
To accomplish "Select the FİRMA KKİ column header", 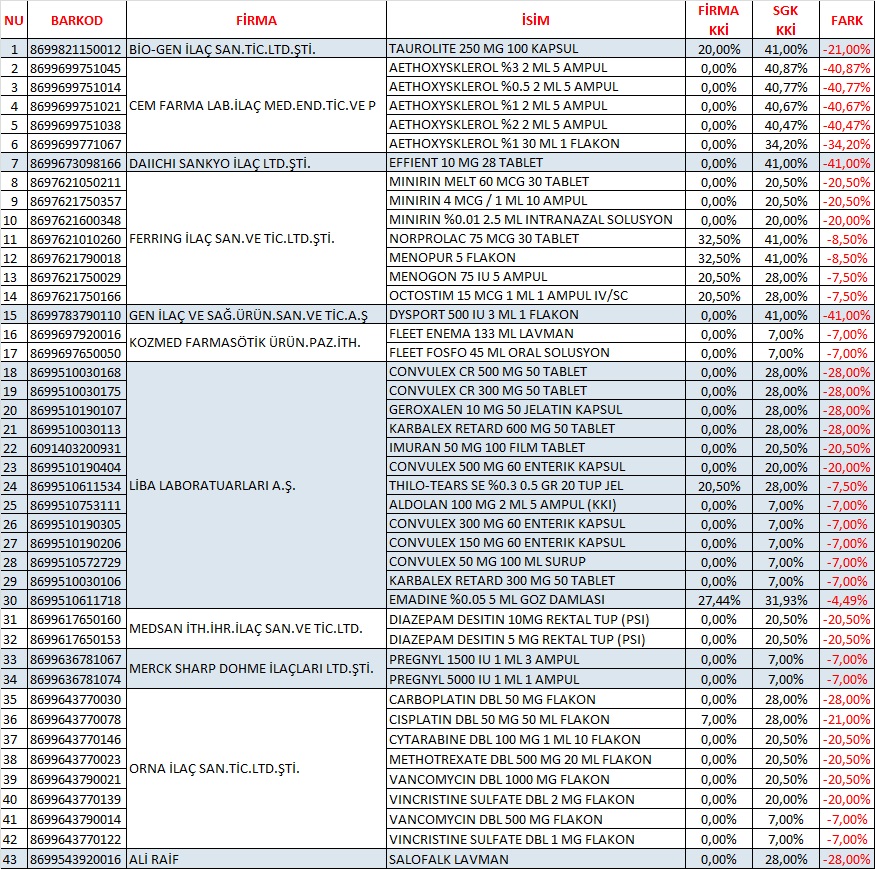I will (x=719, y=20).
